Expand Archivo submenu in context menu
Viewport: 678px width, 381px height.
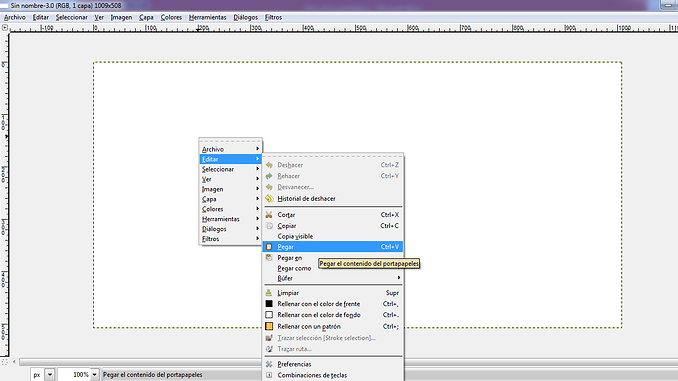click(230, 149)
